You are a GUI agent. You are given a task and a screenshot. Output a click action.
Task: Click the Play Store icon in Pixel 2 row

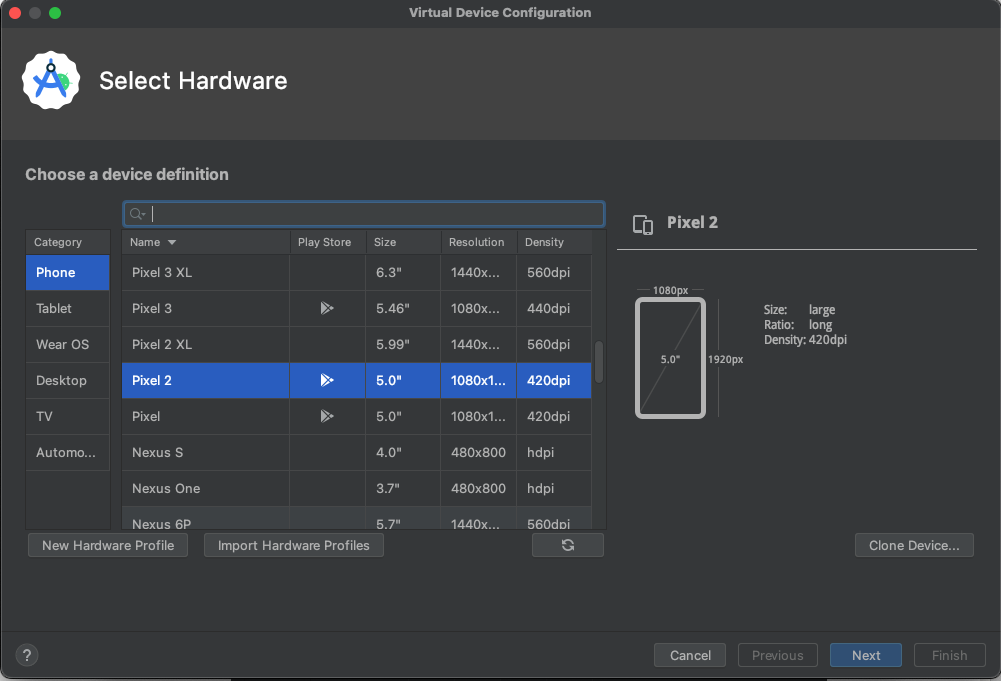327,380
